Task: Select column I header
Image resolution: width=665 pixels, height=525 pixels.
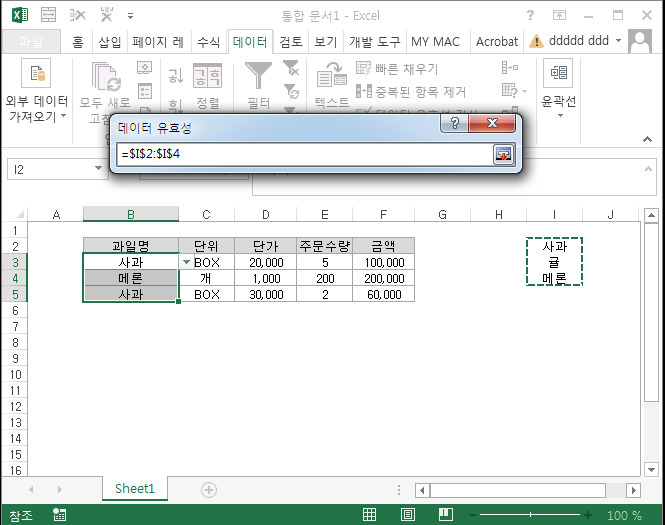Action: pos(554,214)
